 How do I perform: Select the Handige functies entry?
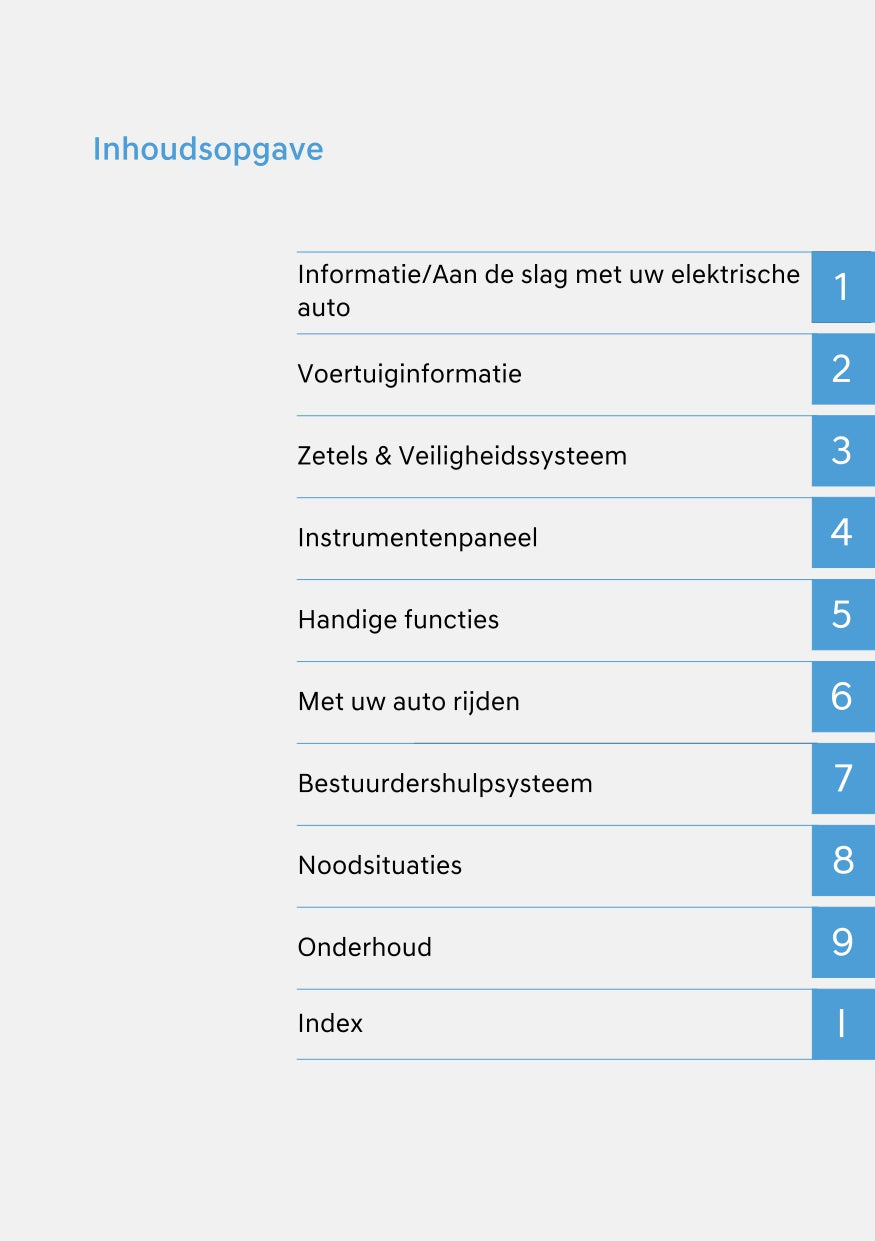click(x=398, y=620)
